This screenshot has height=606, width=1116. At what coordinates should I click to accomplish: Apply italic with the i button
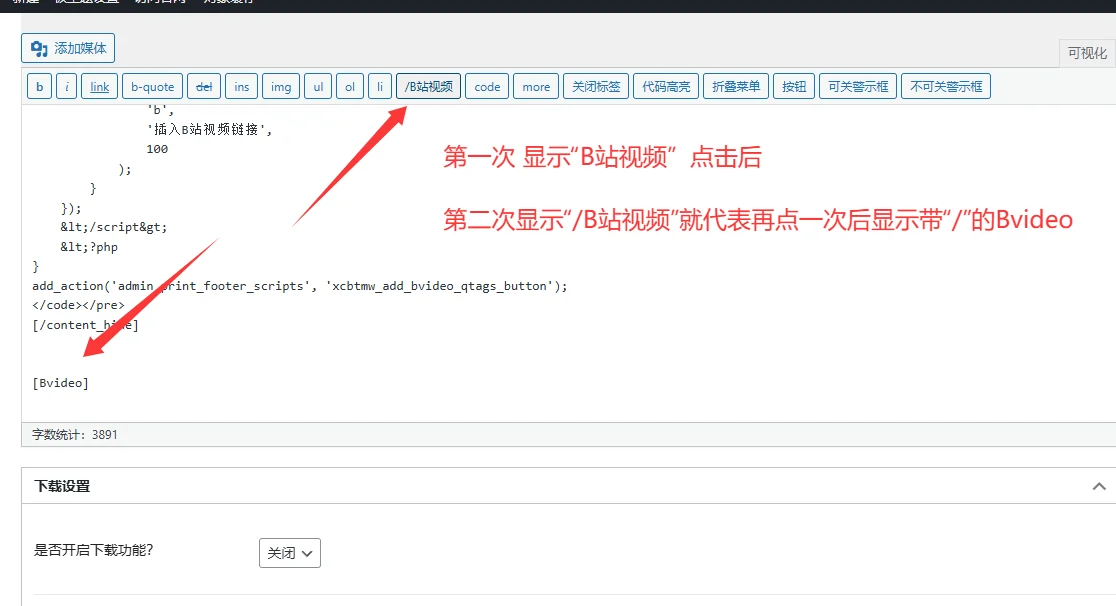click(x=67, y=87)
